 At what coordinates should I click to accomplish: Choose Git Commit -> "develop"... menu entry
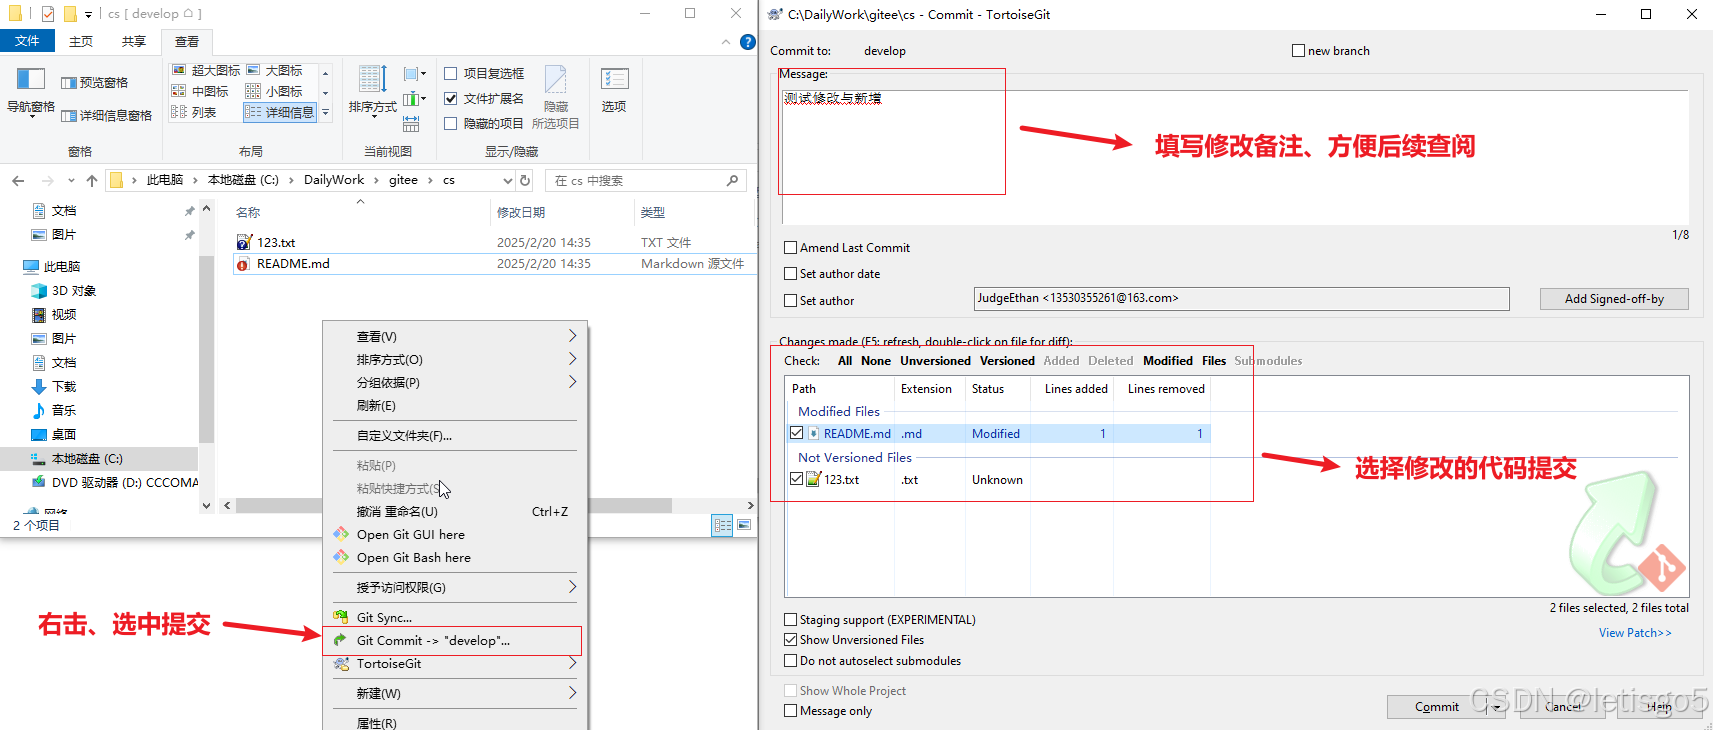[454, 640]
